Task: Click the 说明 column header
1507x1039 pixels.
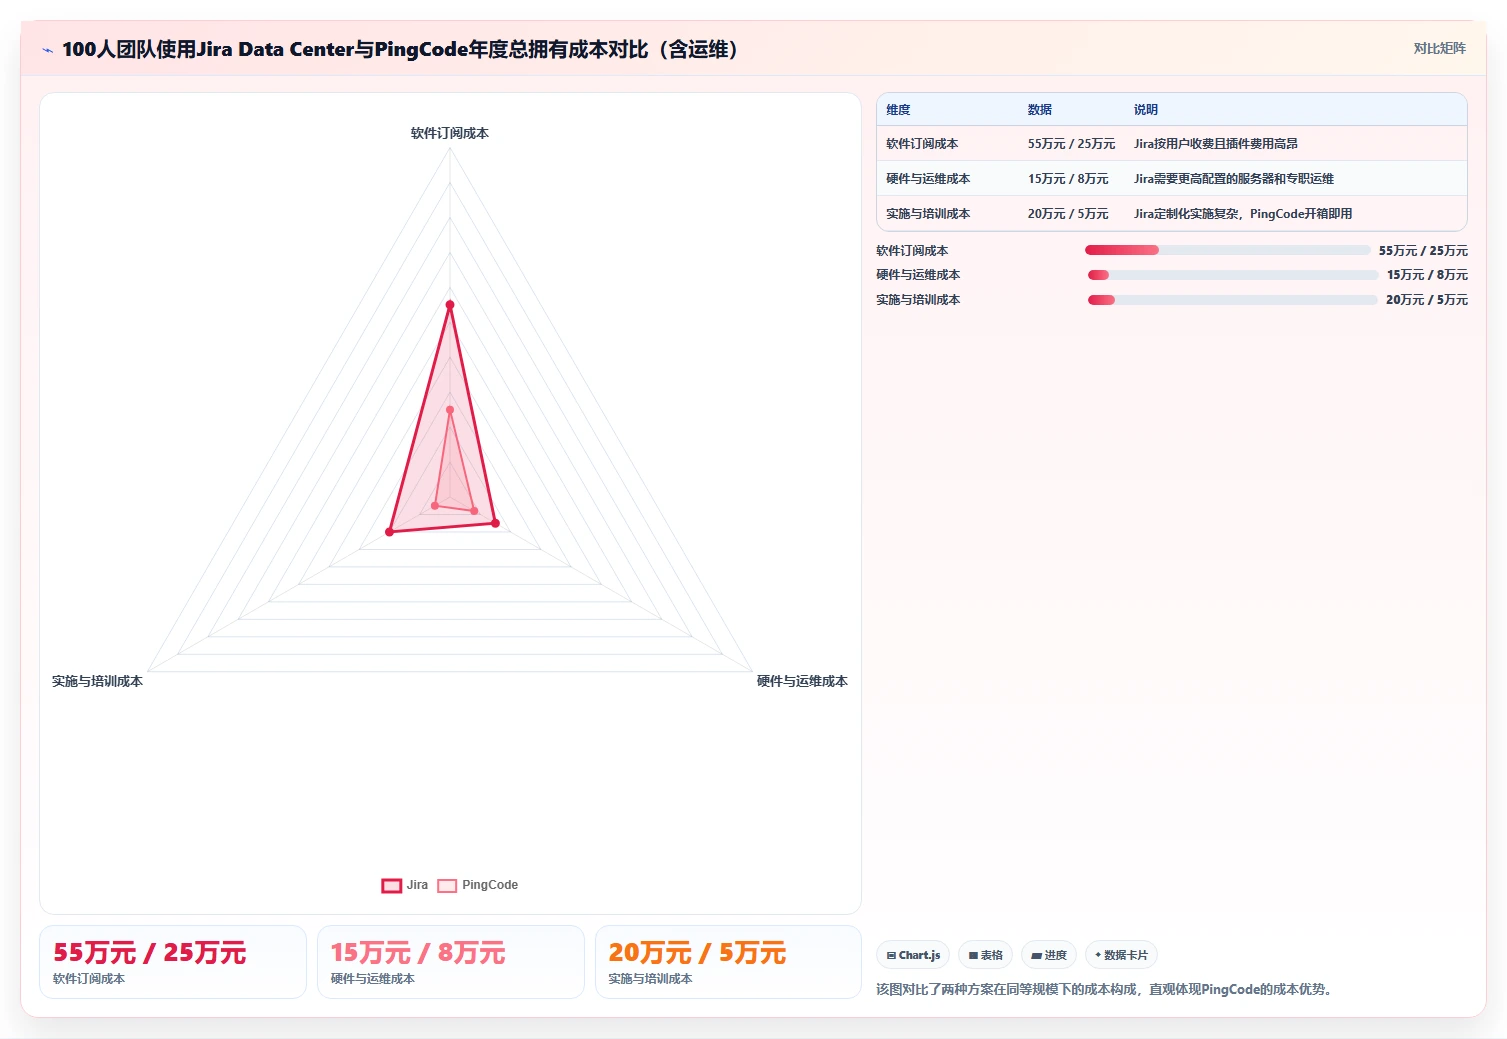Action: coord(1146,110)
